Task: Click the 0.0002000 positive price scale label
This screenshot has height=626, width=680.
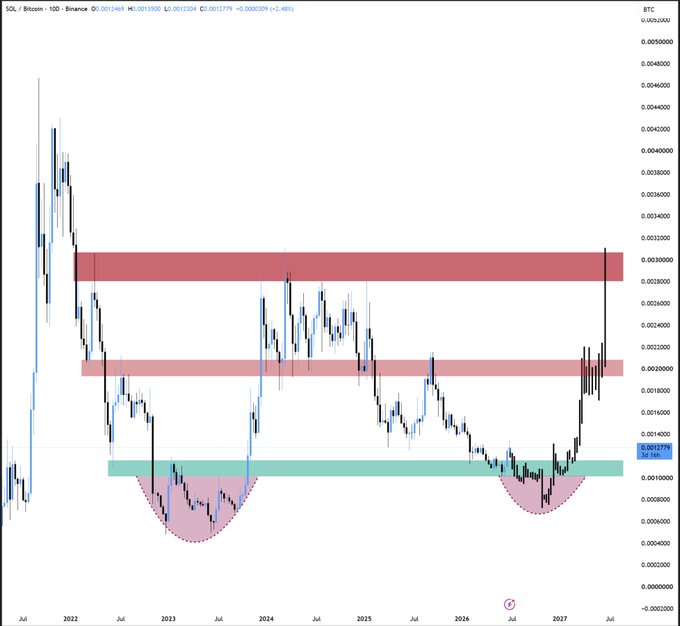Action: point(657,565)
